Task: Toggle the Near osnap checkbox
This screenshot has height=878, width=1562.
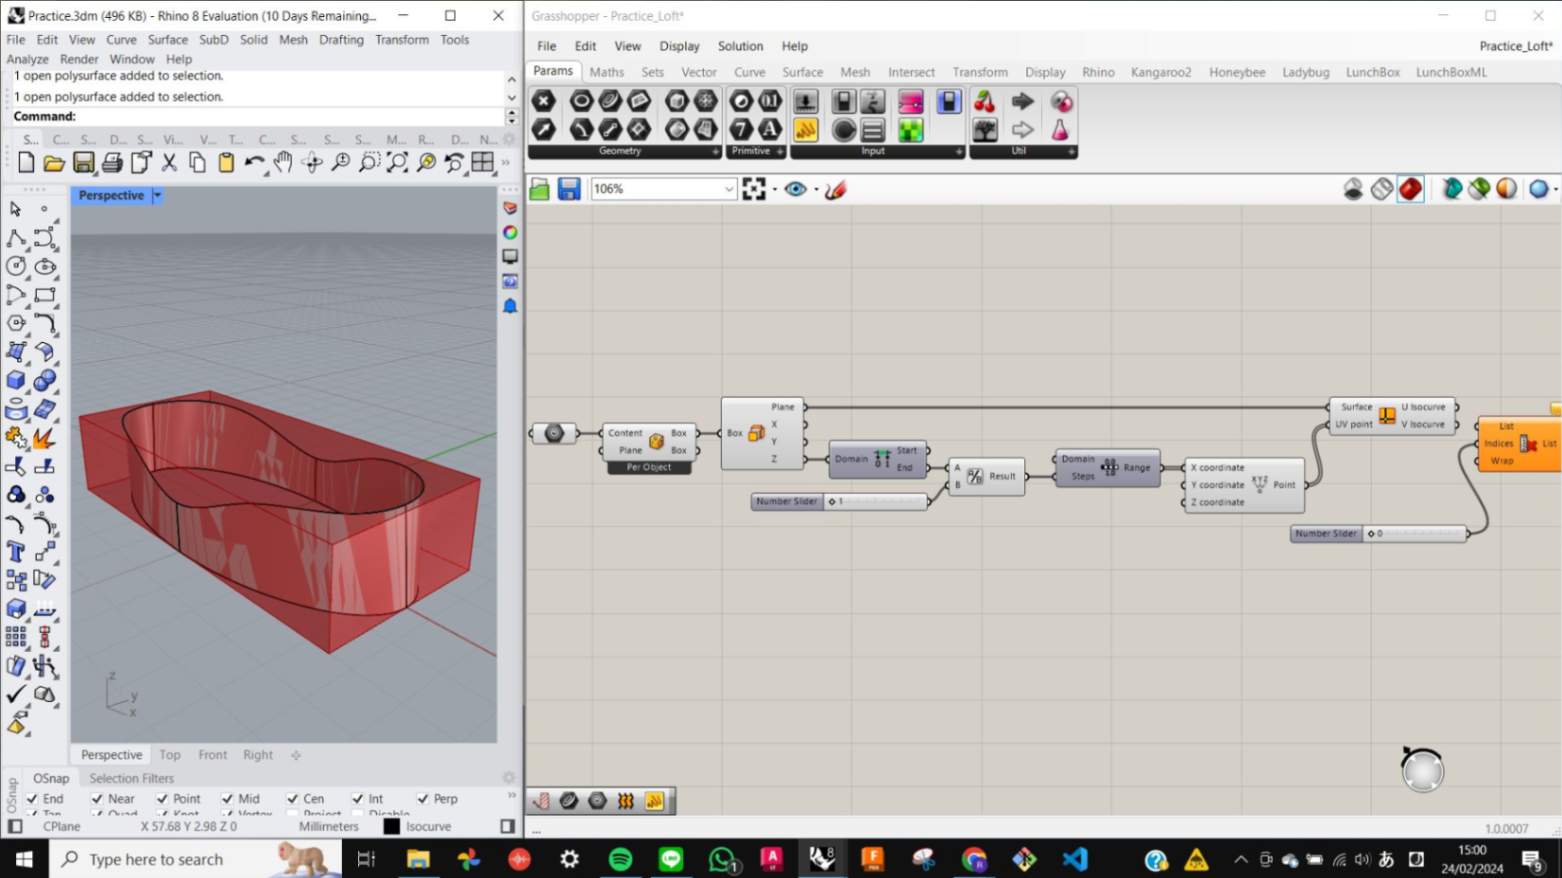Action: point(97,799)
